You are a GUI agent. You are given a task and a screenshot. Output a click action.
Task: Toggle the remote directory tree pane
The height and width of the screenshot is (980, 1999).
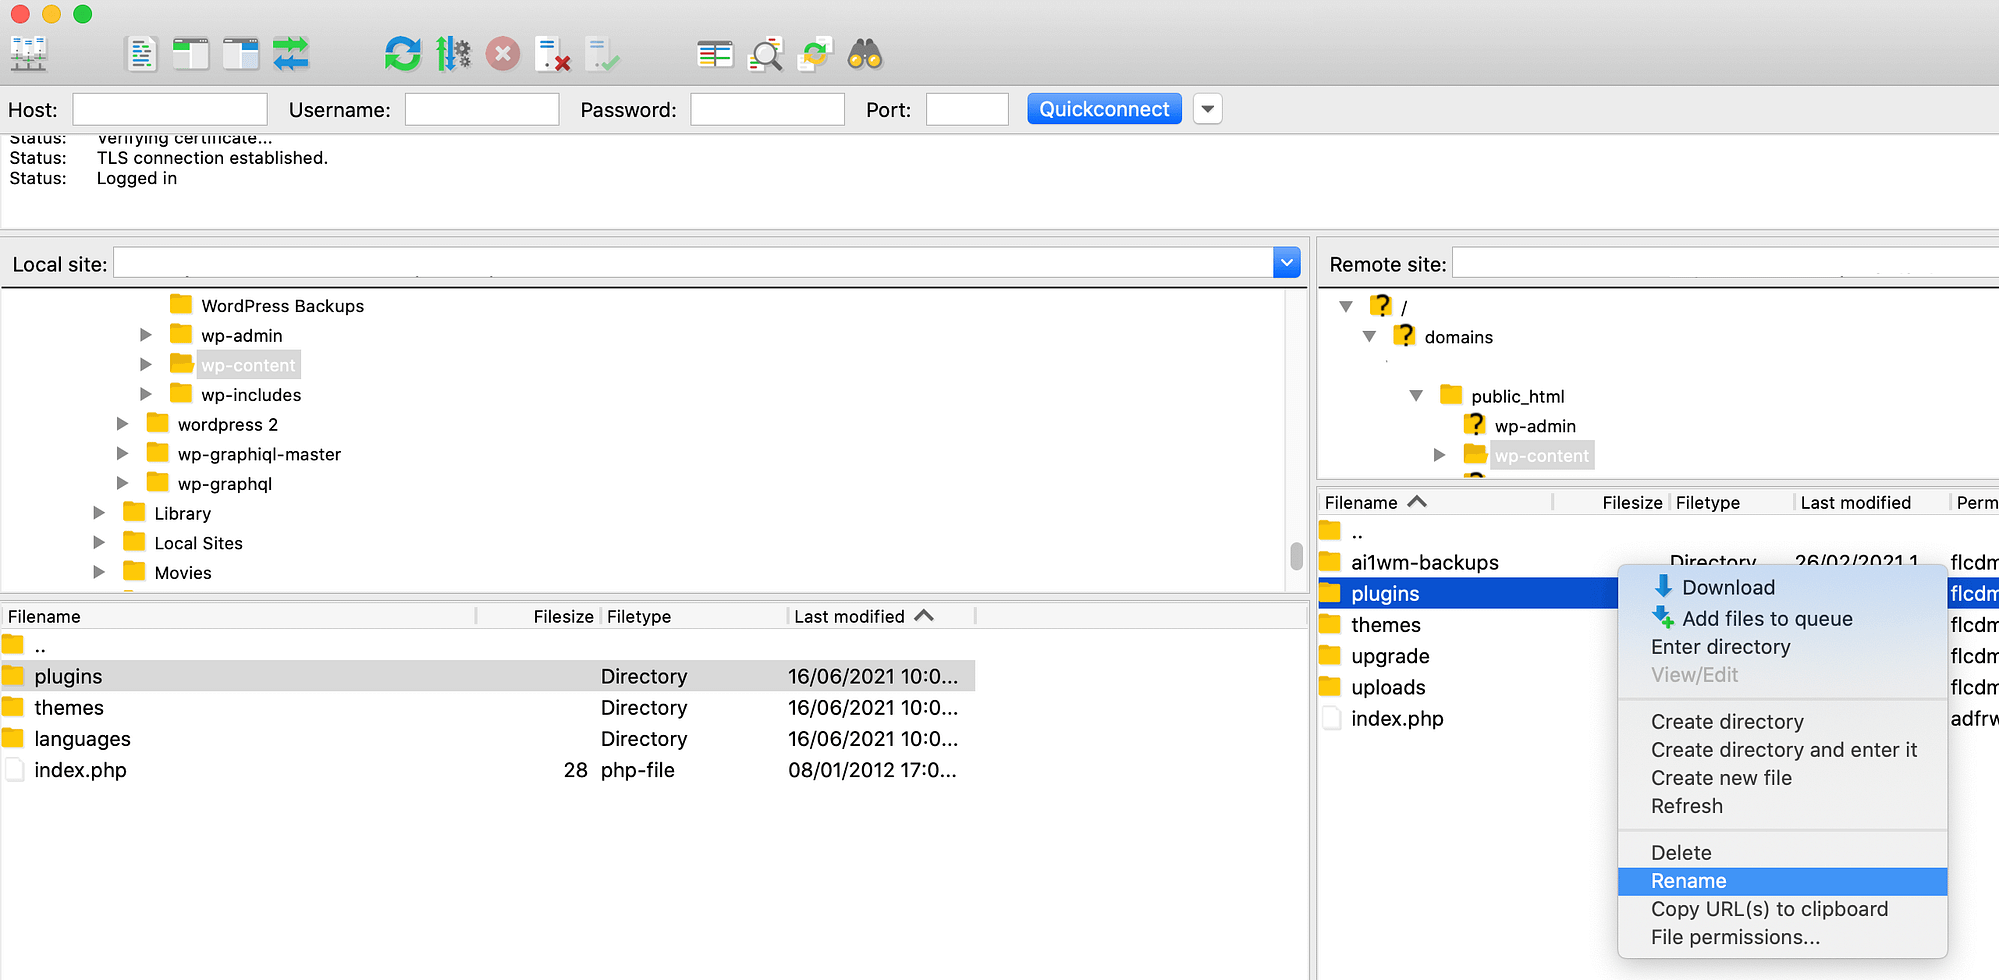[x=240, y=54]
